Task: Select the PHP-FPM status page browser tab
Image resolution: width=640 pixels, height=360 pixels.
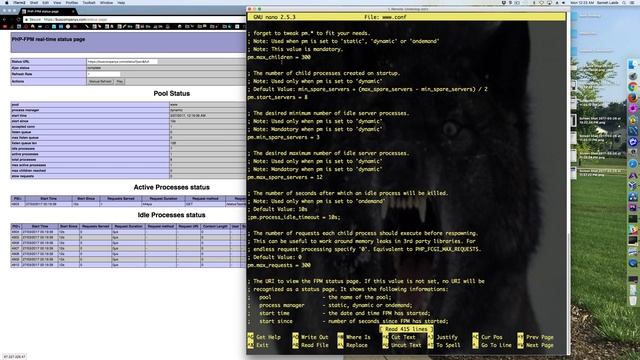Action: [47, 11]
